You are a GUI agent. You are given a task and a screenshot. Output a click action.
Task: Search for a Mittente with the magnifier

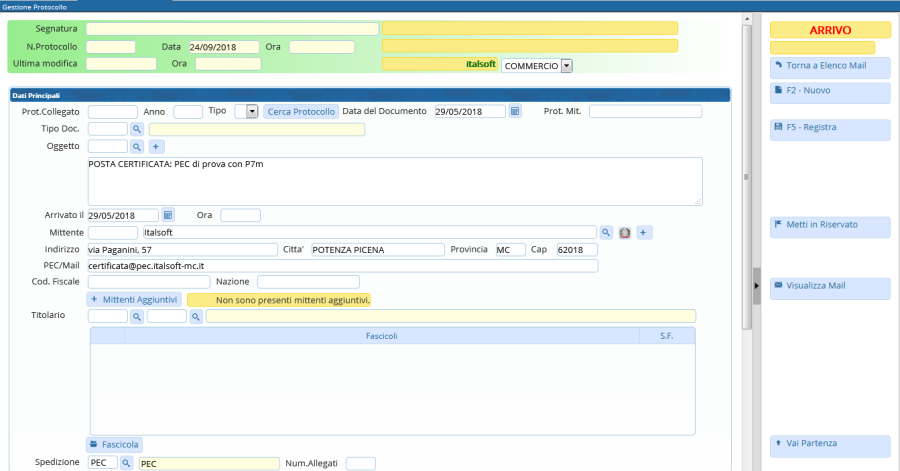pyautogui.click(x=606, y=232)
